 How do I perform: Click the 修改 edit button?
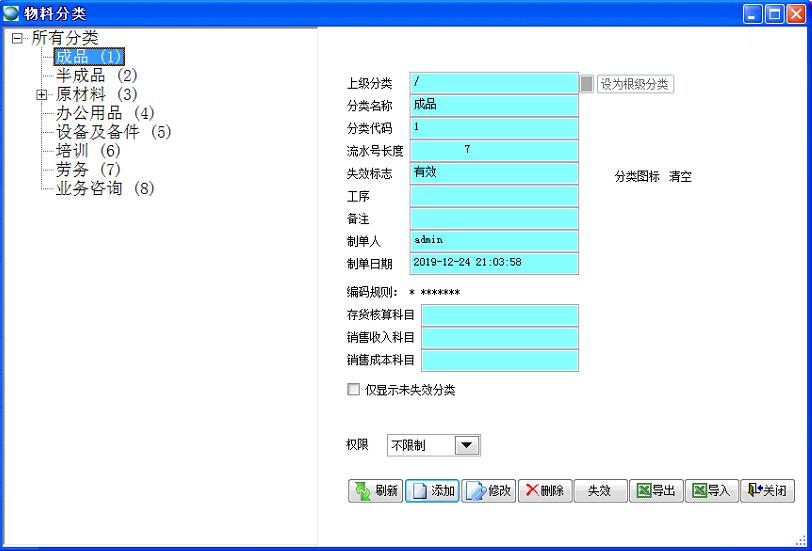click(x=488, y=491)
